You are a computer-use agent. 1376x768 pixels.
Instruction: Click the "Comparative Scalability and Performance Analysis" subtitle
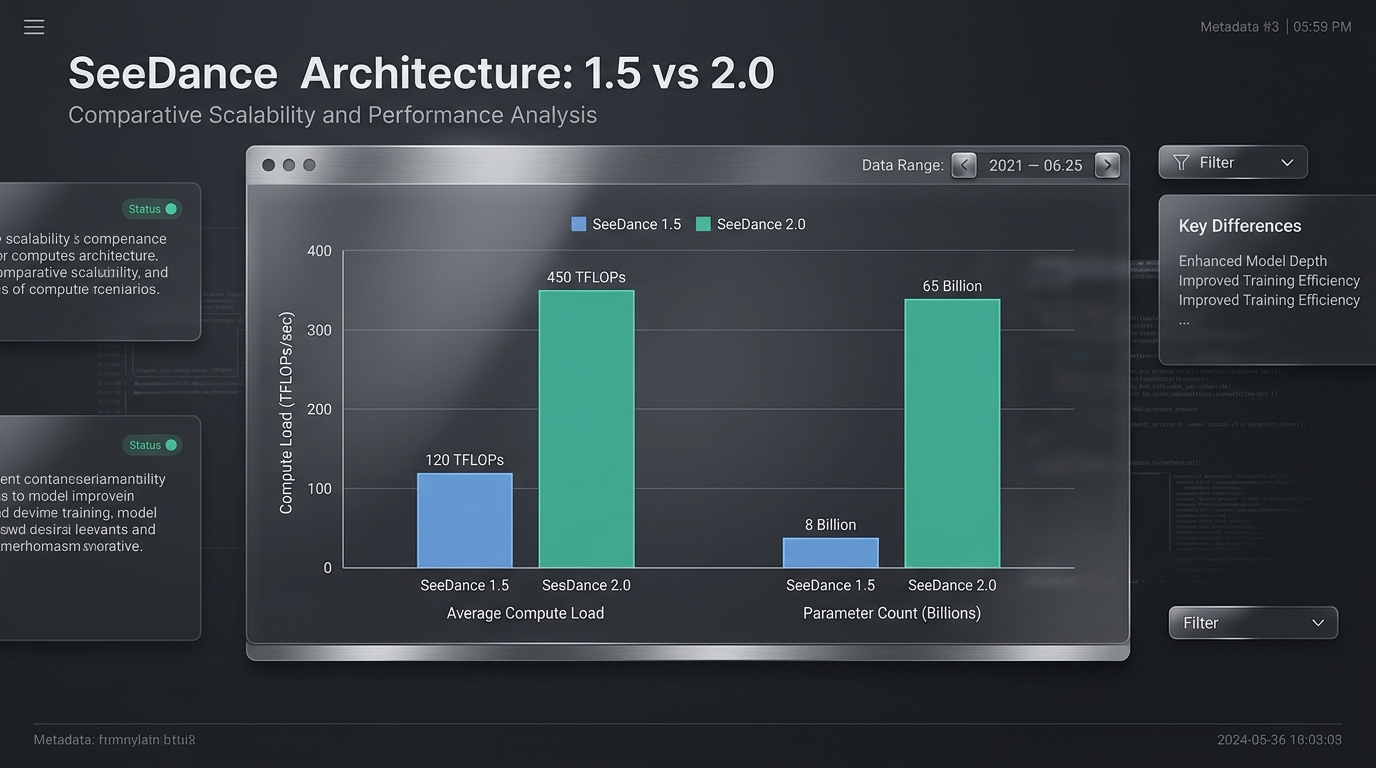click(332, 115)
